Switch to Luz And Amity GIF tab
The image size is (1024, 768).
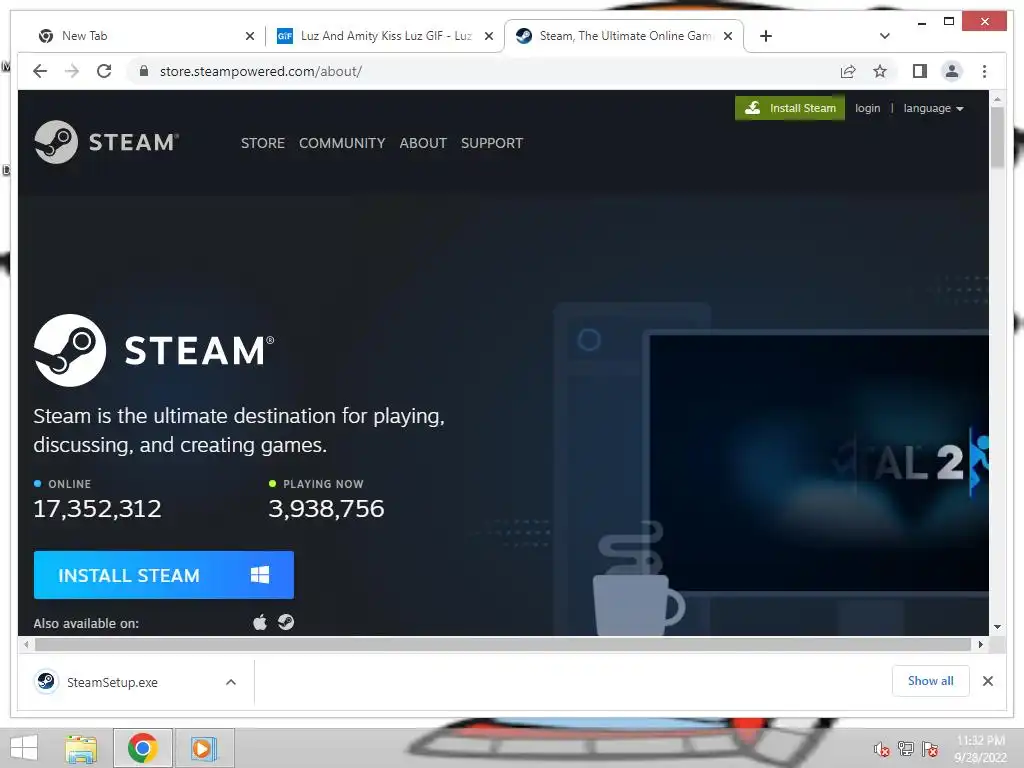[385, 36]
